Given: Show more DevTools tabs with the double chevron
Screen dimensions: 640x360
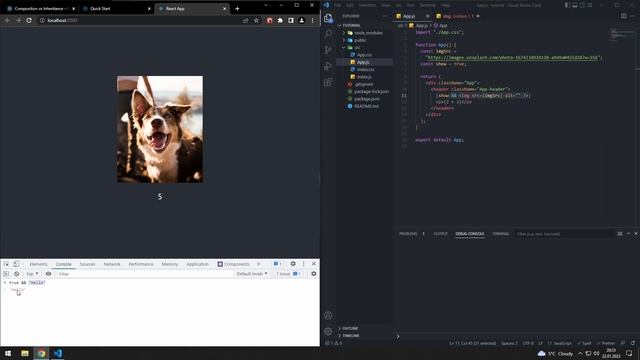Looking at the screenshot, I should click(x=258, y=264).
